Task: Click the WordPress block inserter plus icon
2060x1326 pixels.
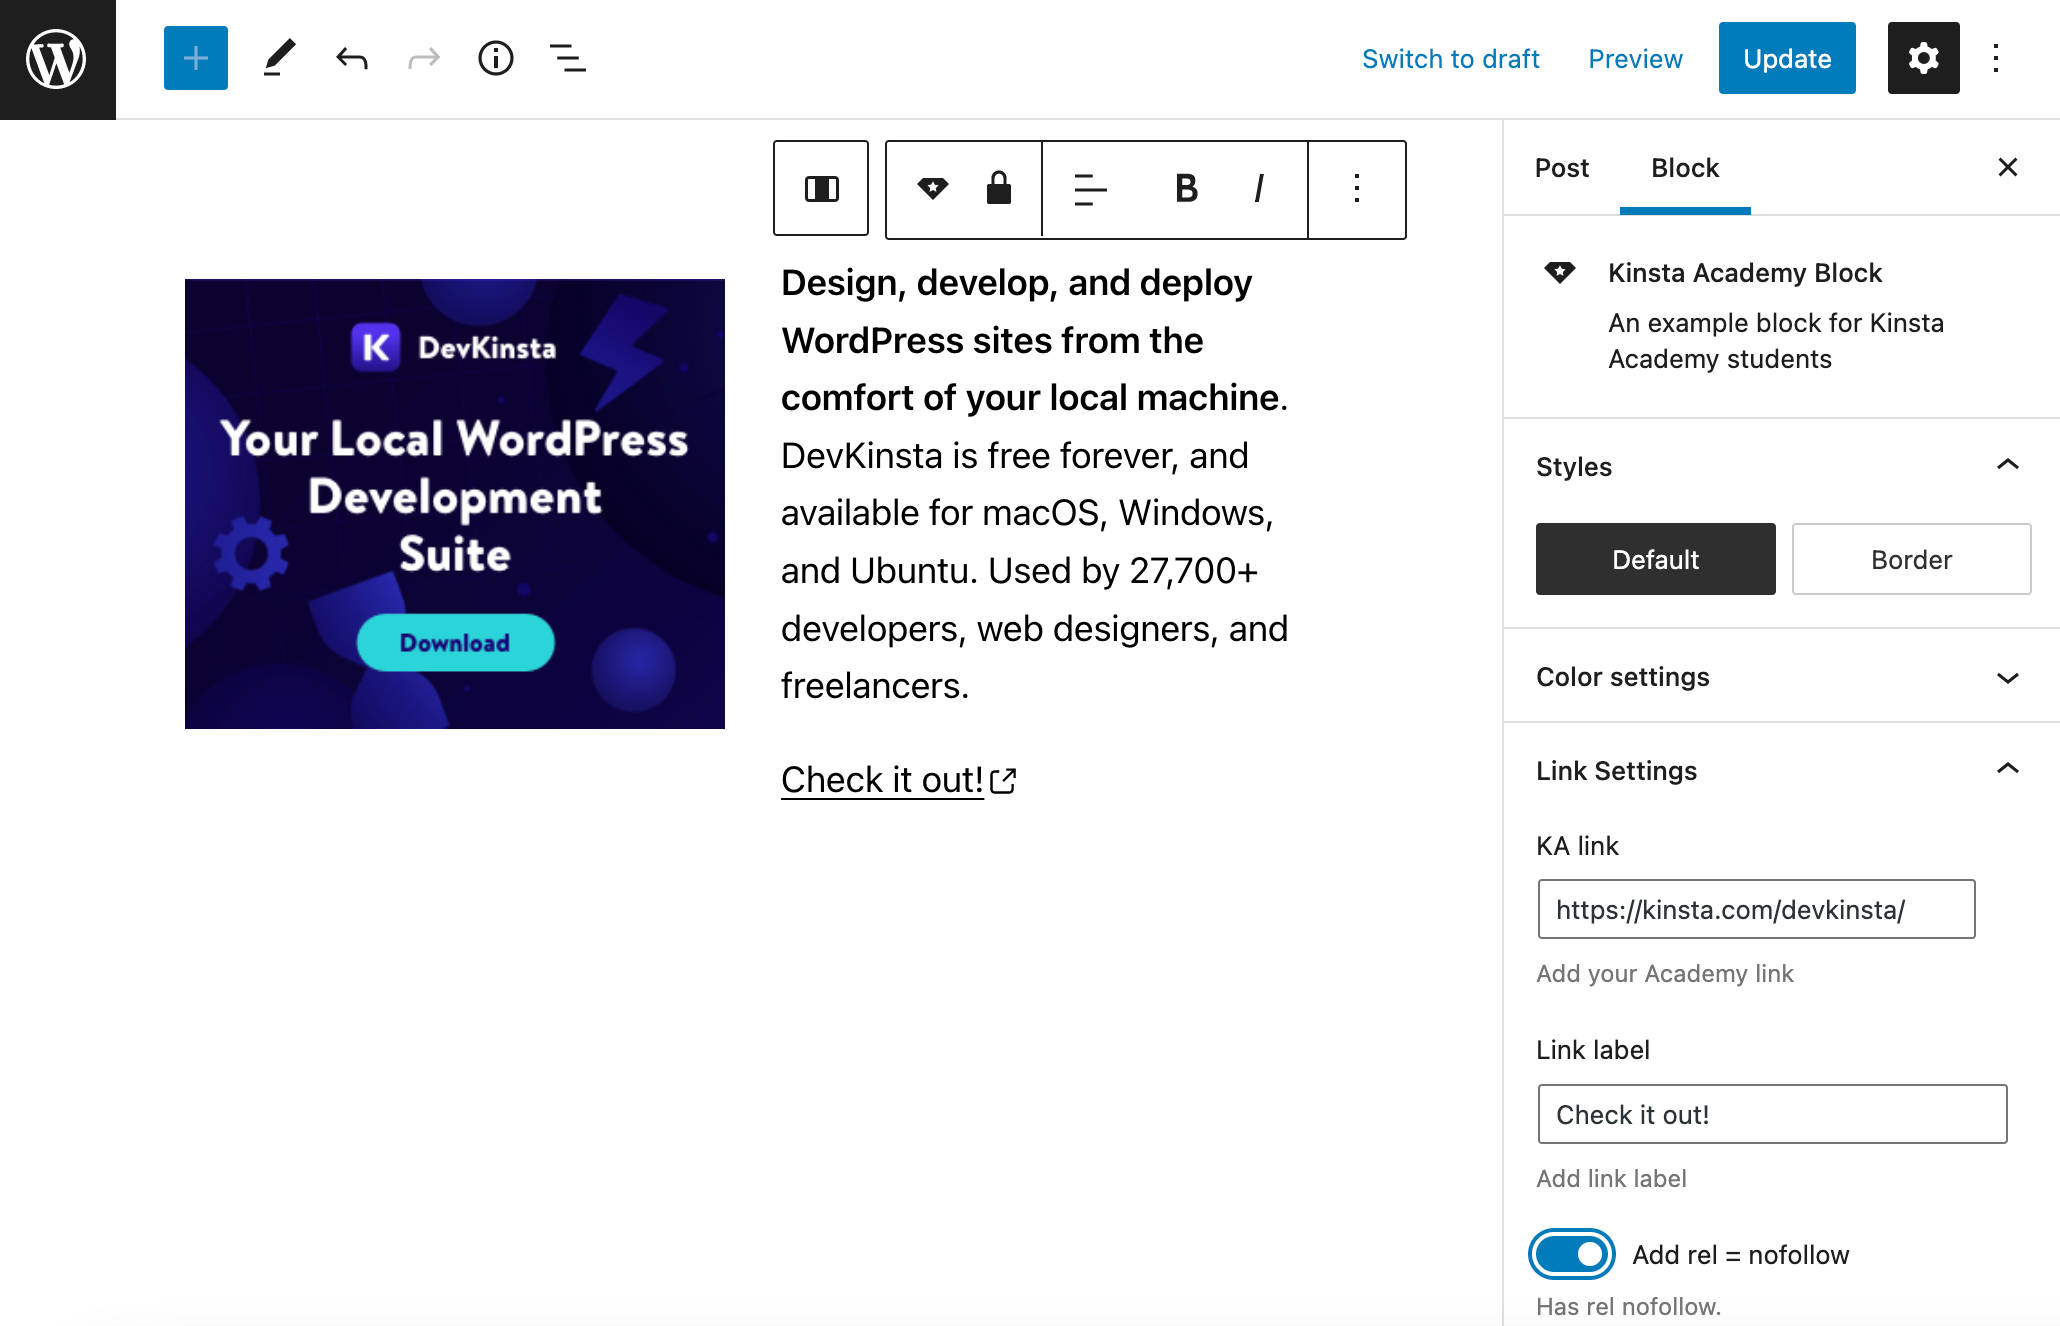Action: pos(194,57)
